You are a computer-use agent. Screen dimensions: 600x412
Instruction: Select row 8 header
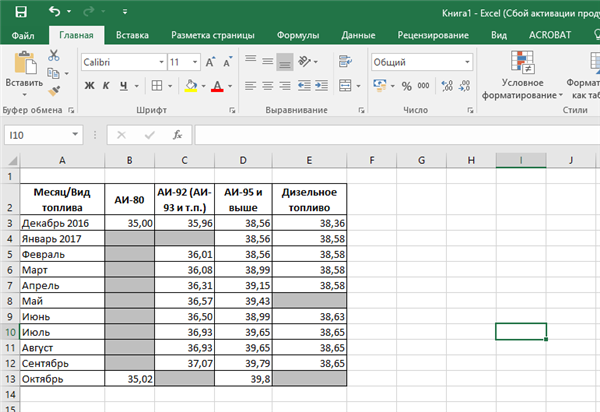coord(10,301)
